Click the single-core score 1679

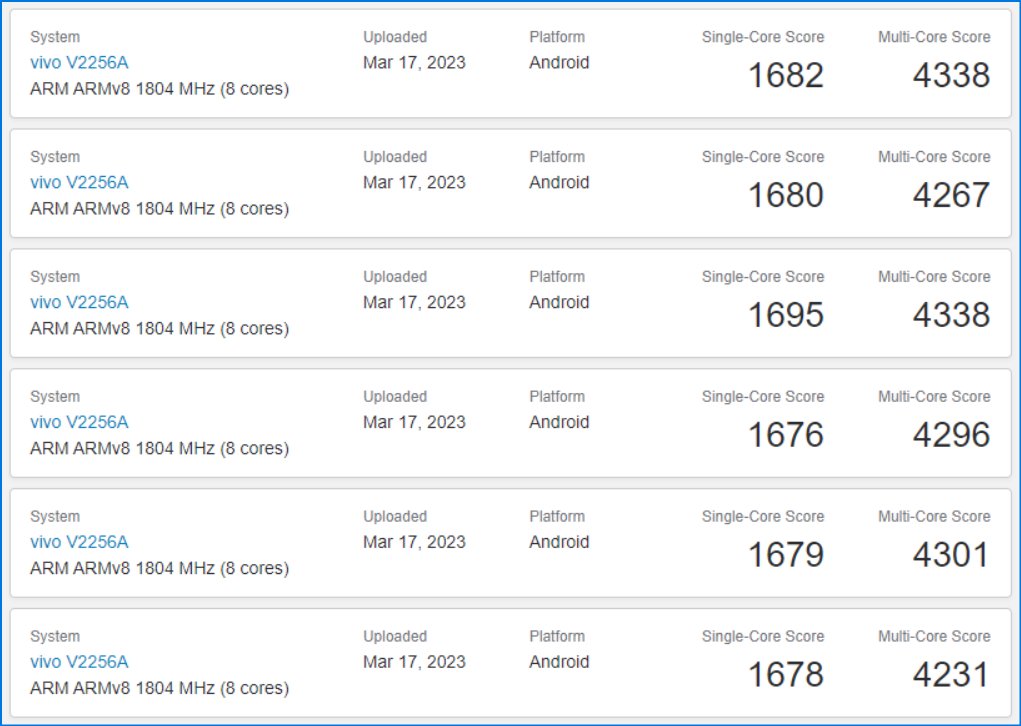coord(786,555)
